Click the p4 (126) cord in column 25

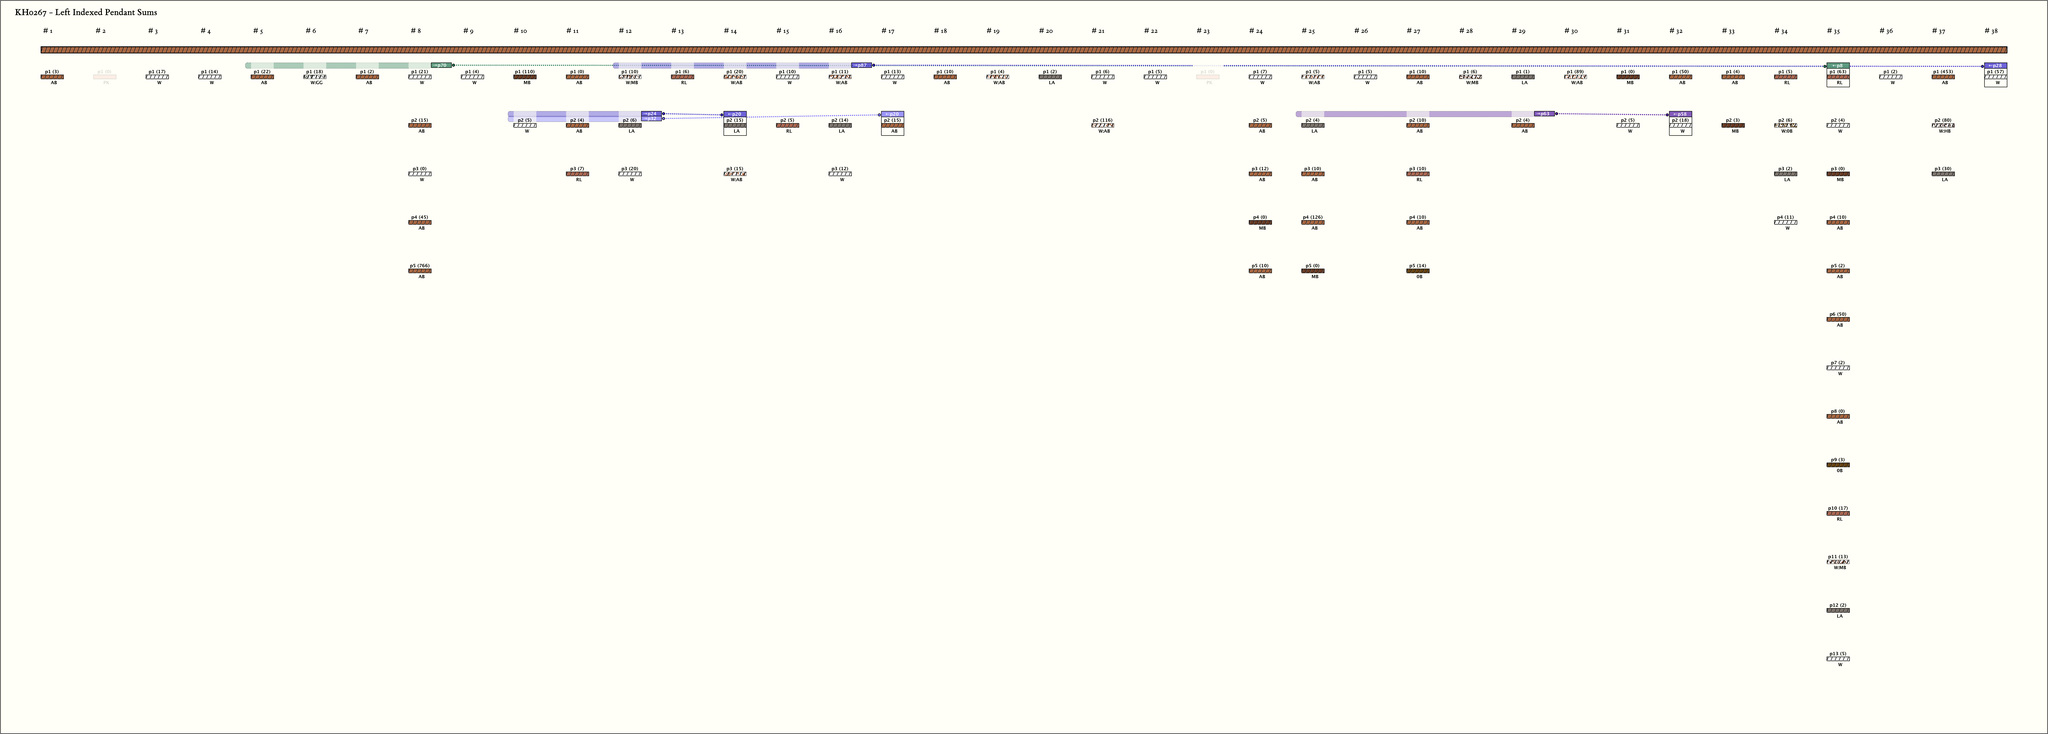(1313, 223)
